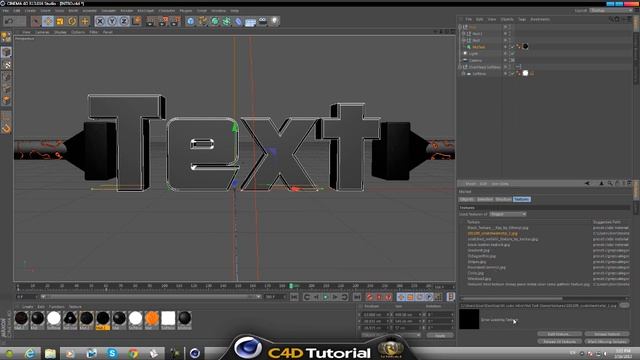
Task: Select the Move tool
Action: [x=48, y=21]
